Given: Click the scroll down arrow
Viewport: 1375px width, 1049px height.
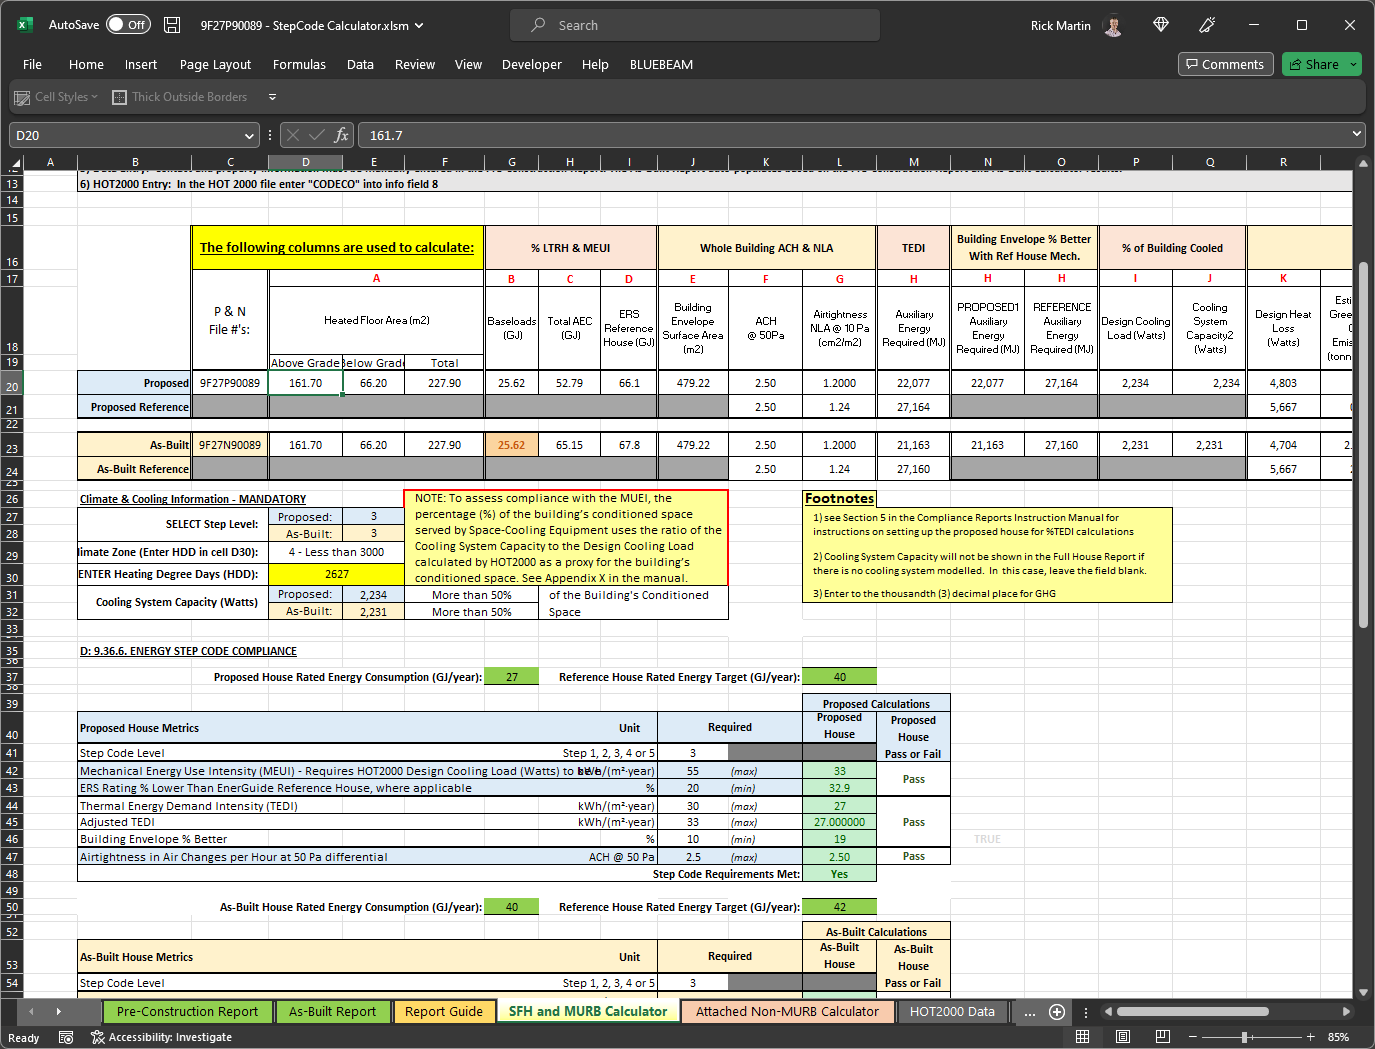Looking at the screenshot, I should coord(1363,992).
